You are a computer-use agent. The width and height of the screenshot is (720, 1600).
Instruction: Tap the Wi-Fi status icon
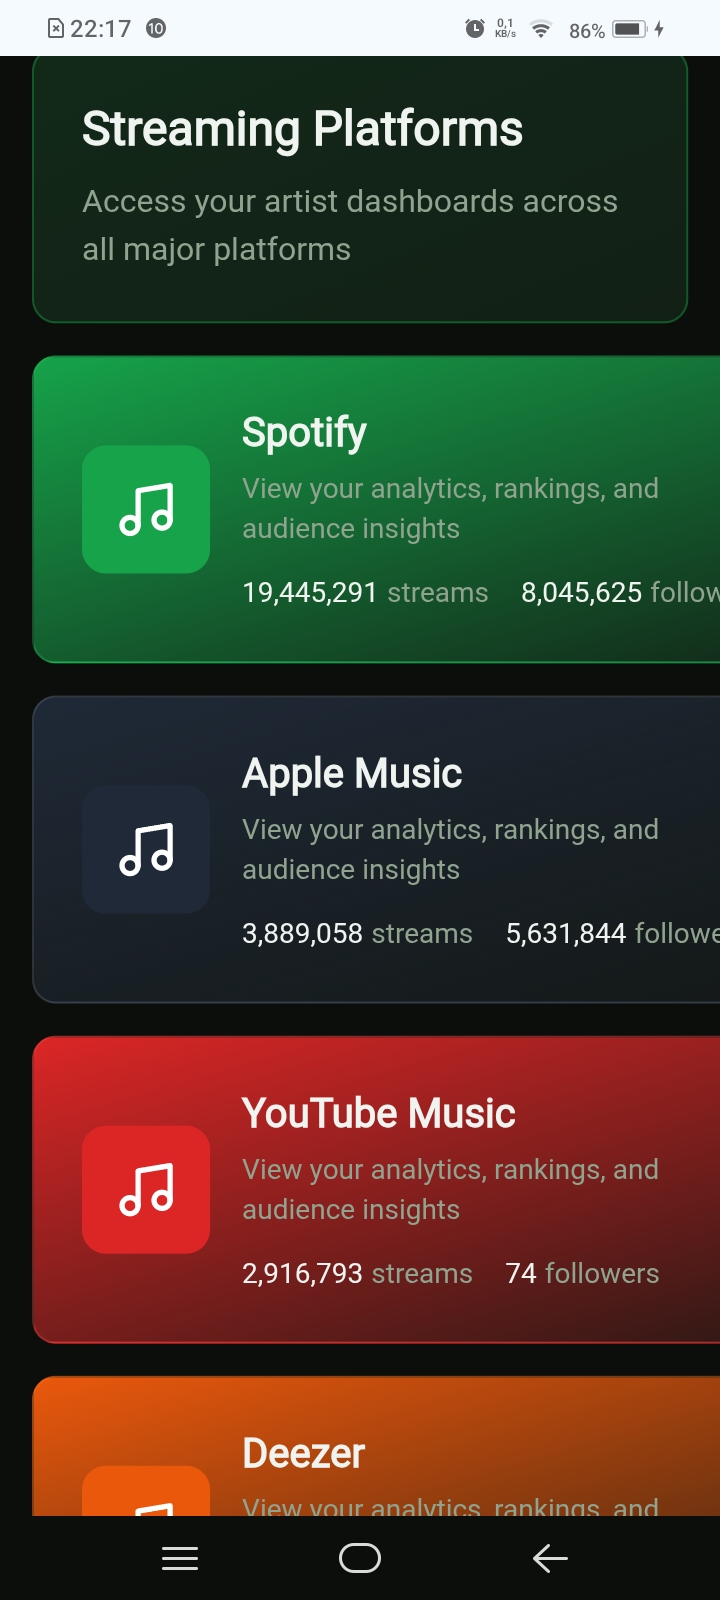point(541,29)
